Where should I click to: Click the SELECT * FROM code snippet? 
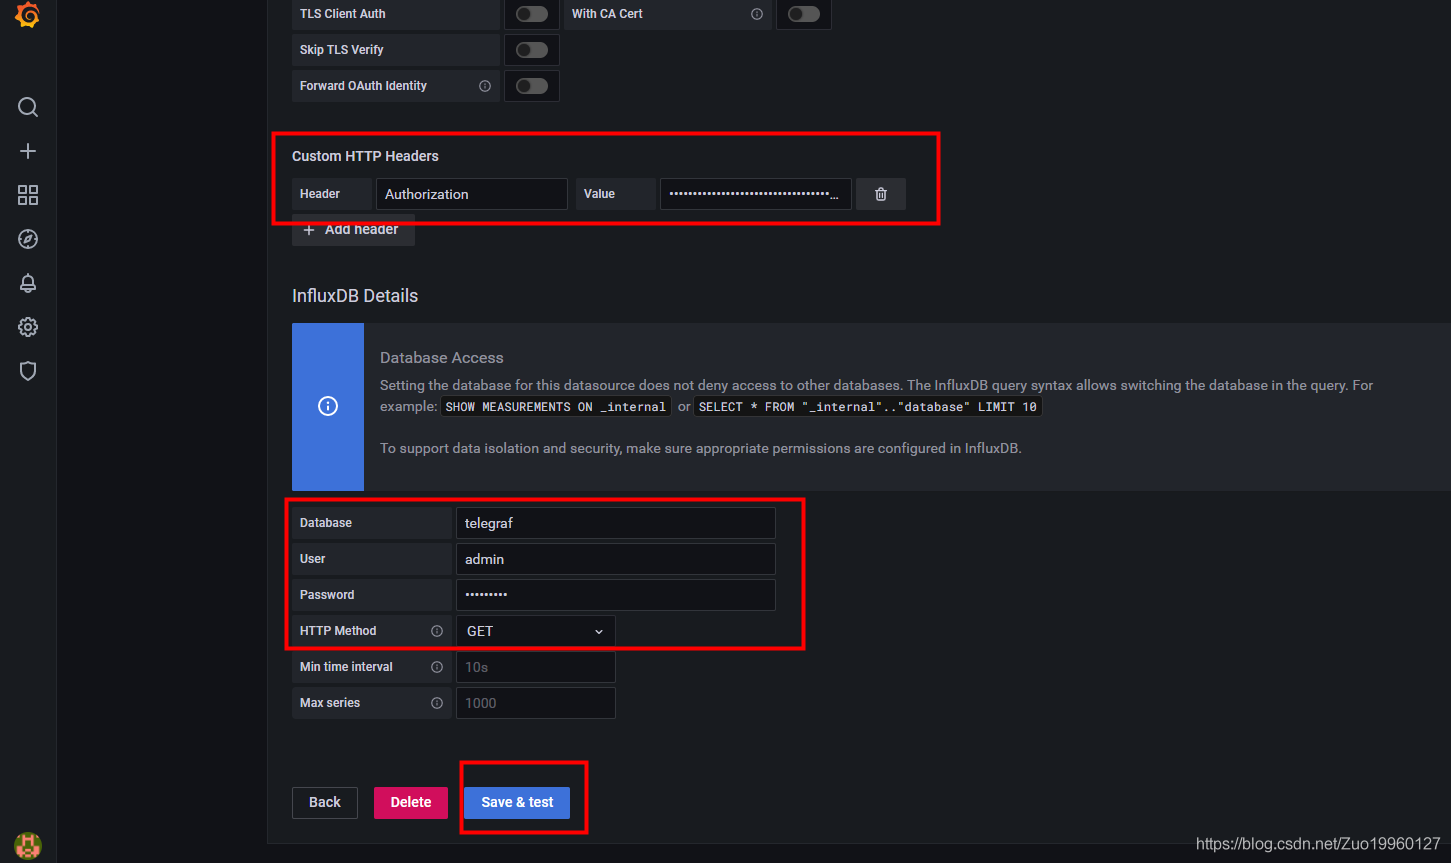tap(868, 407)
